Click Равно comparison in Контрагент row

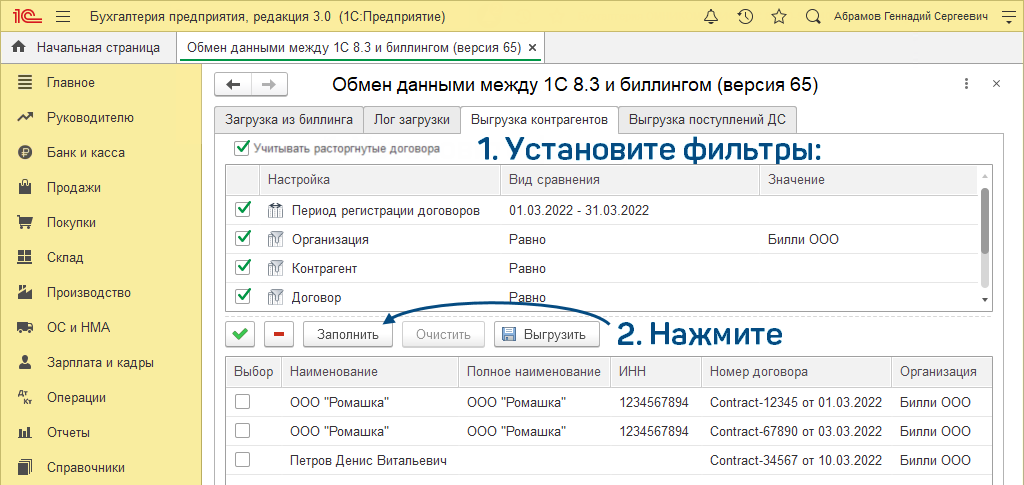tap(527, 268)
